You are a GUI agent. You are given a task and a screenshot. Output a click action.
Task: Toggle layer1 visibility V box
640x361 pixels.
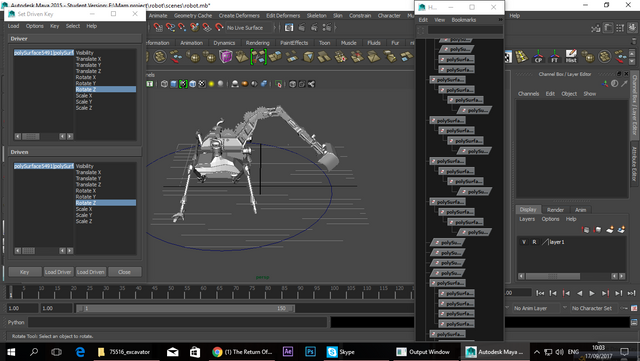pos(524,242)
